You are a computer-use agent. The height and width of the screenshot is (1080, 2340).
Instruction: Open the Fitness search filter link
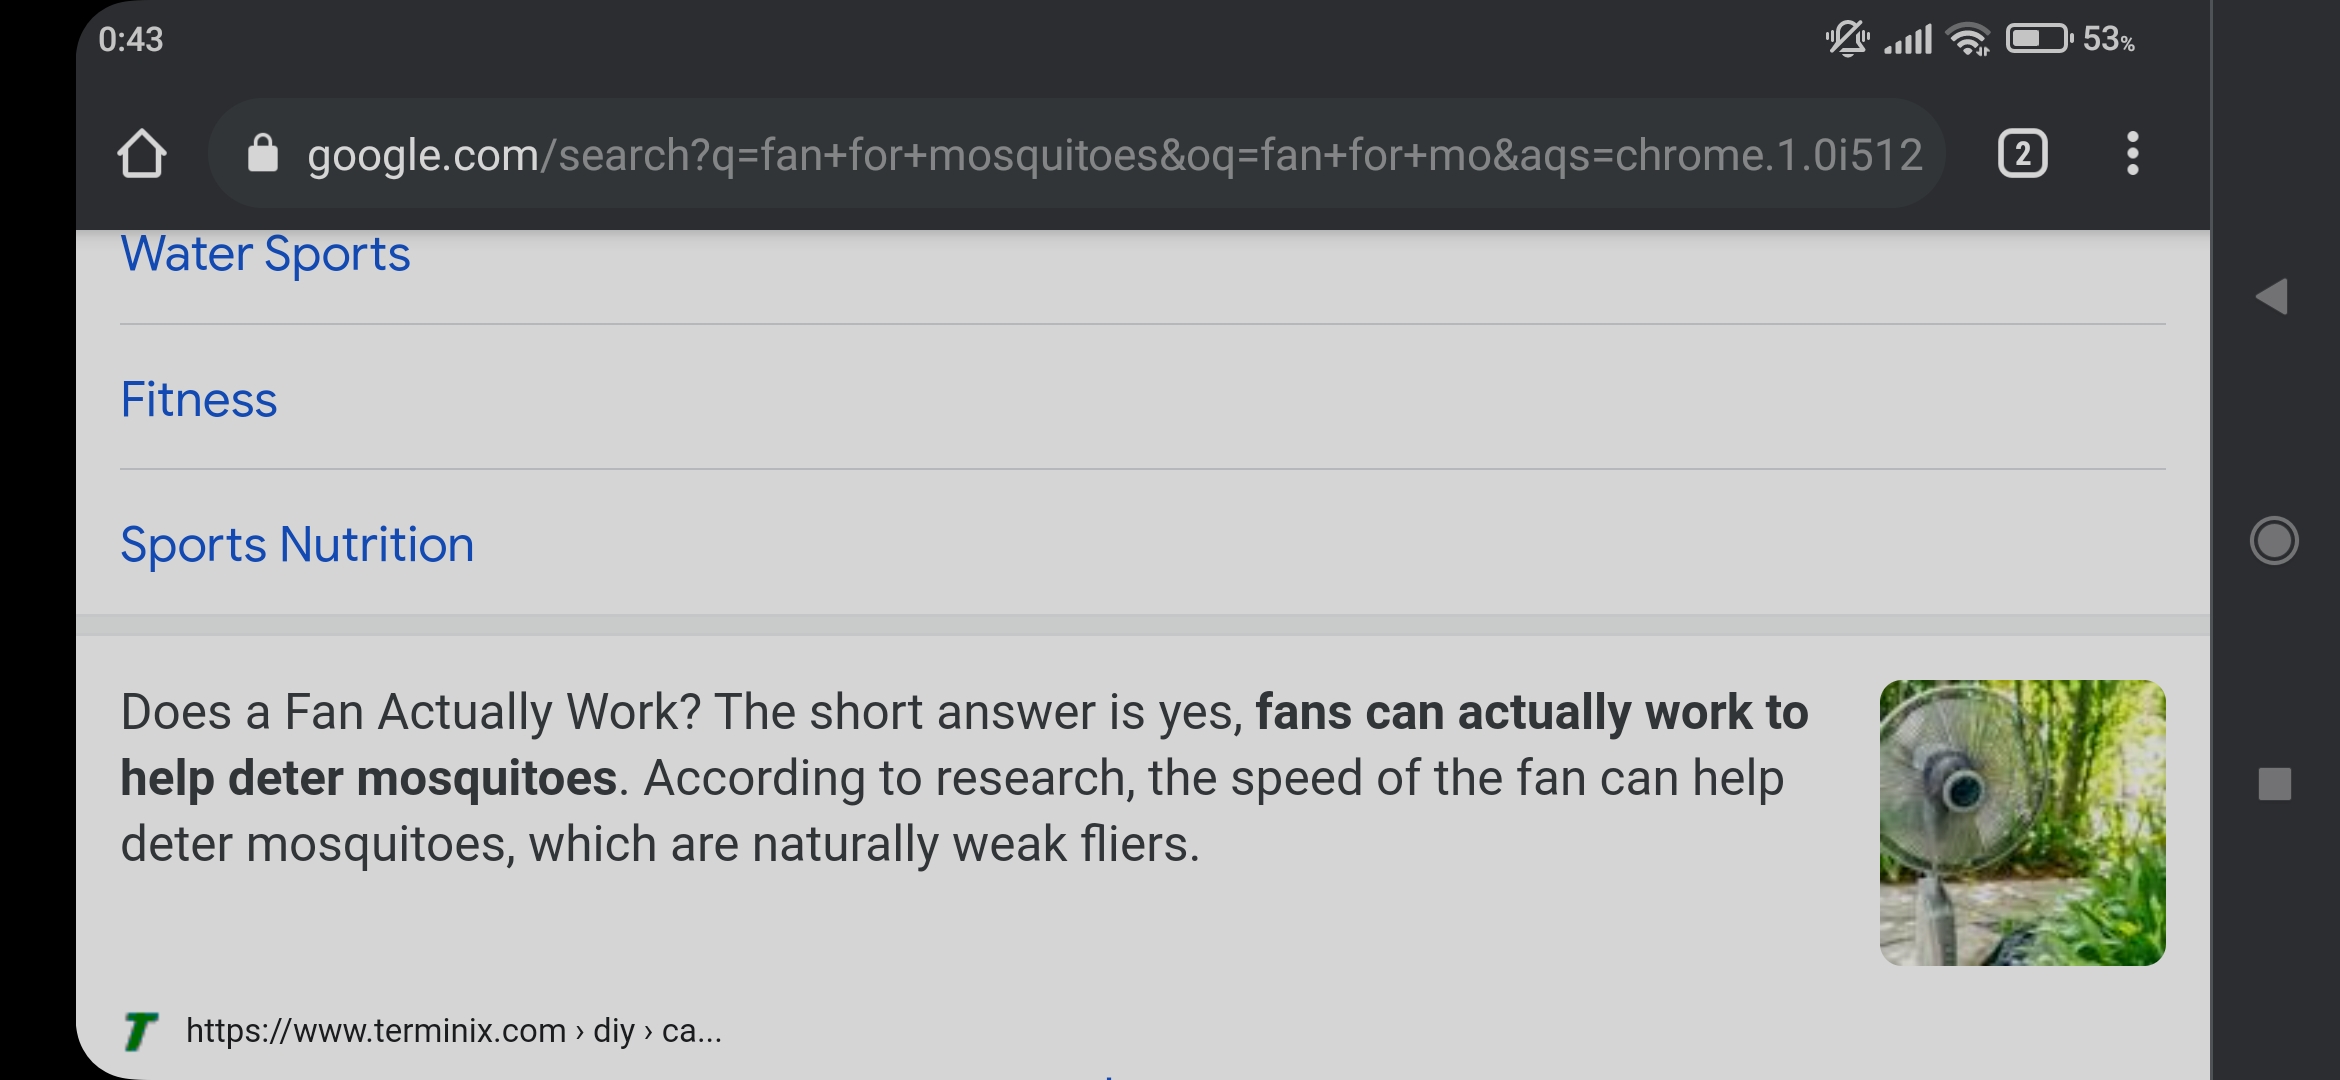198,399
